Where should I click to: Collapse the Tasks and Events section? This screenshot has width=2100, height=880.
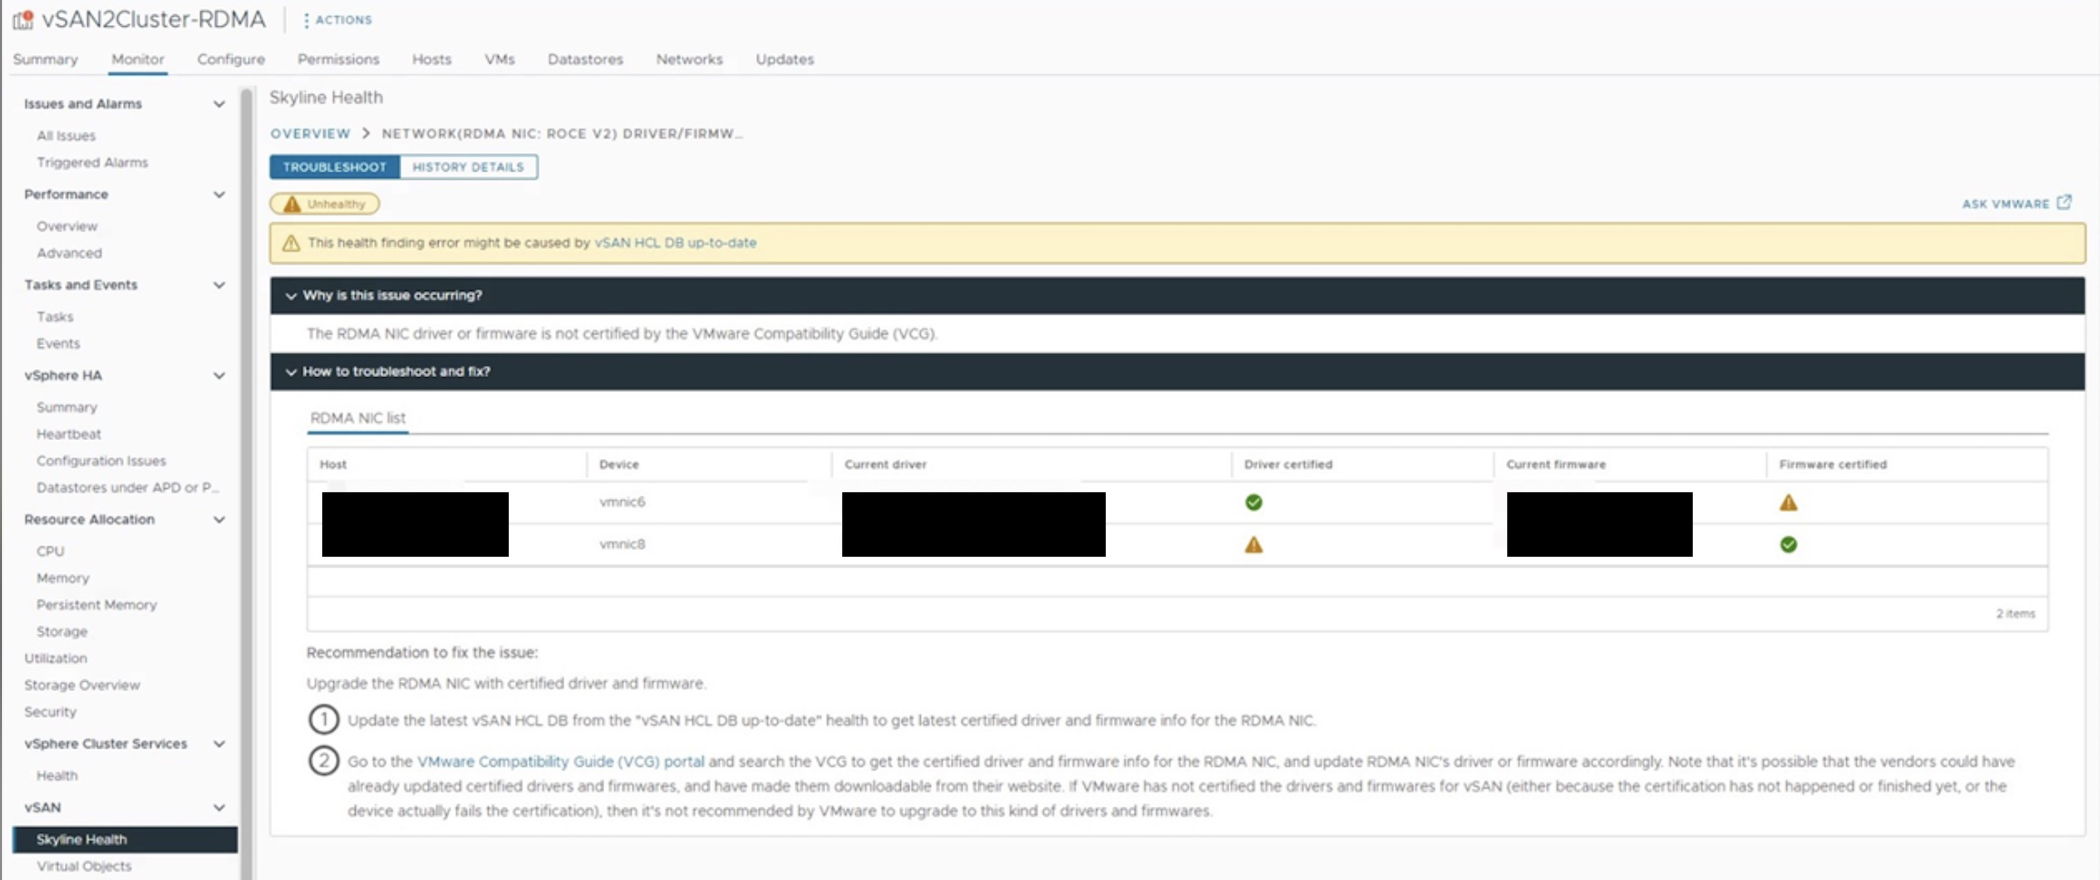point(219,285)
